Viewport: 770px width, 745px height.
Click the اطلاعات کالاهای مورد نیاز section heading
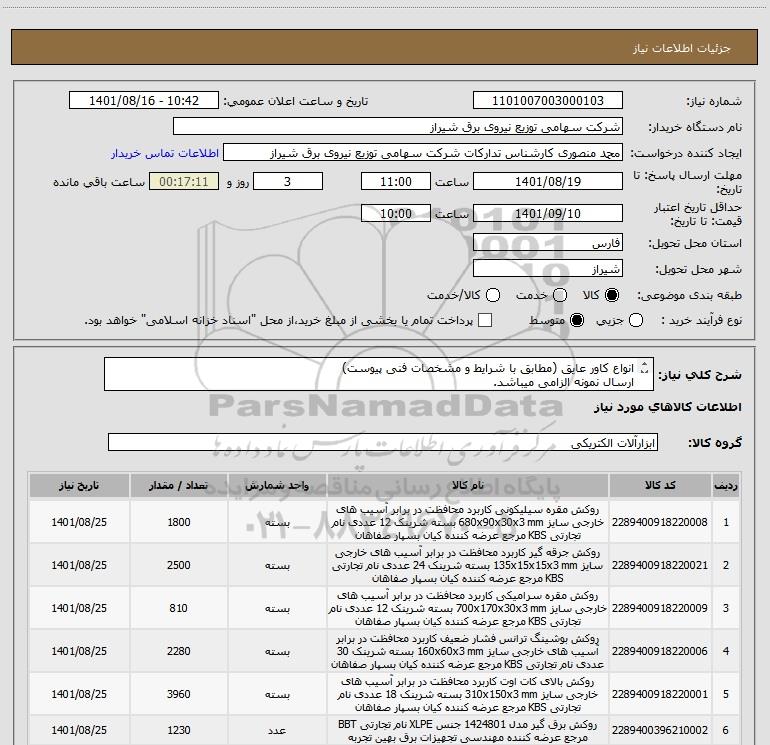coord(667,407)
